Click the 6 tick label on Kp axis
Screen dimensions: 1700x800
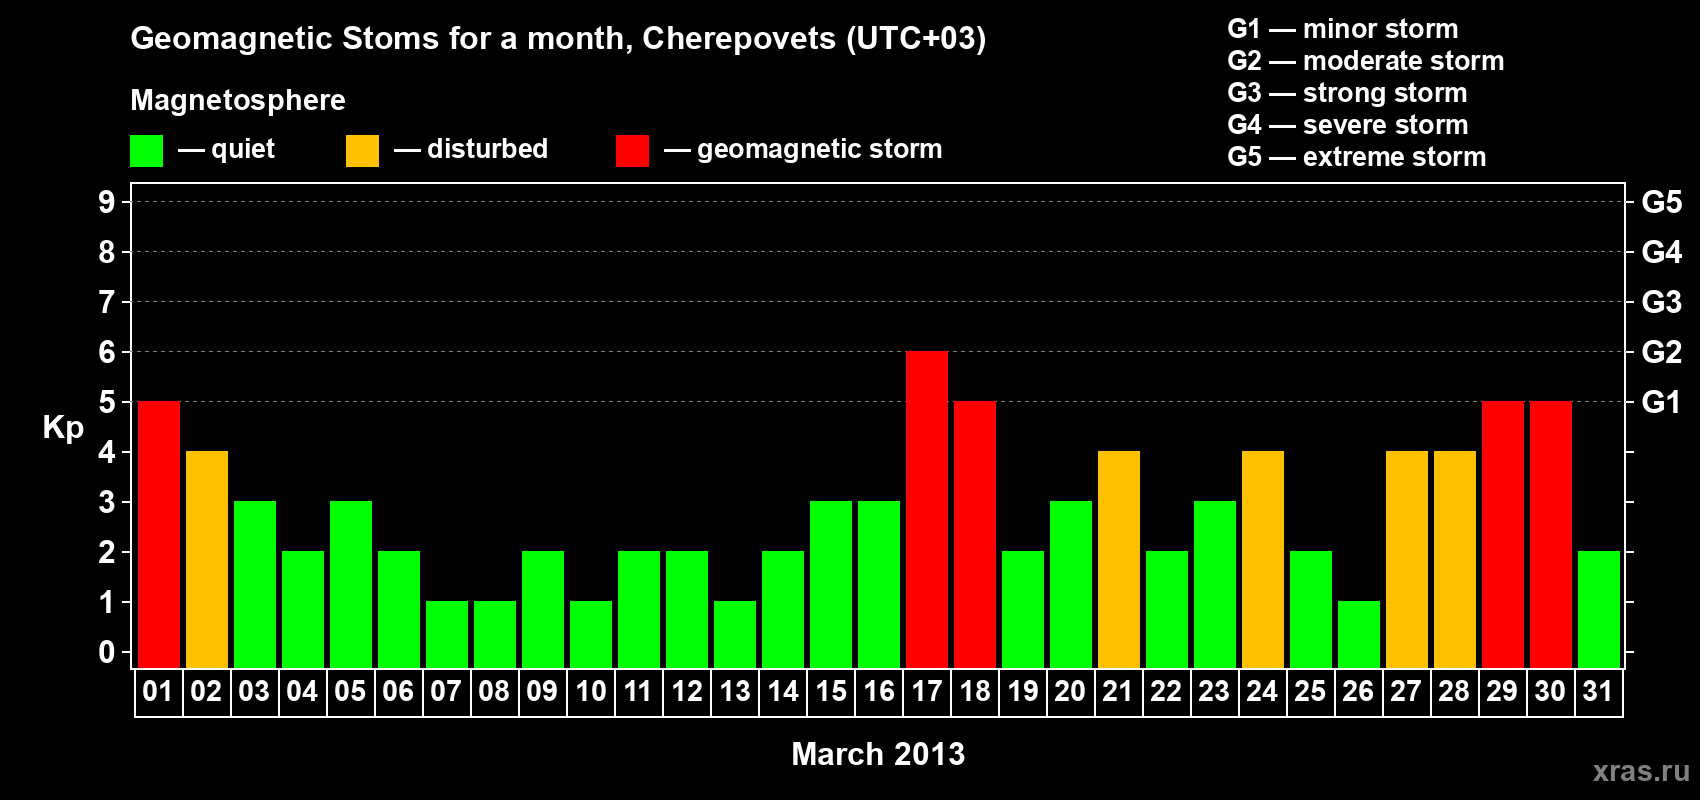[107, 352]
